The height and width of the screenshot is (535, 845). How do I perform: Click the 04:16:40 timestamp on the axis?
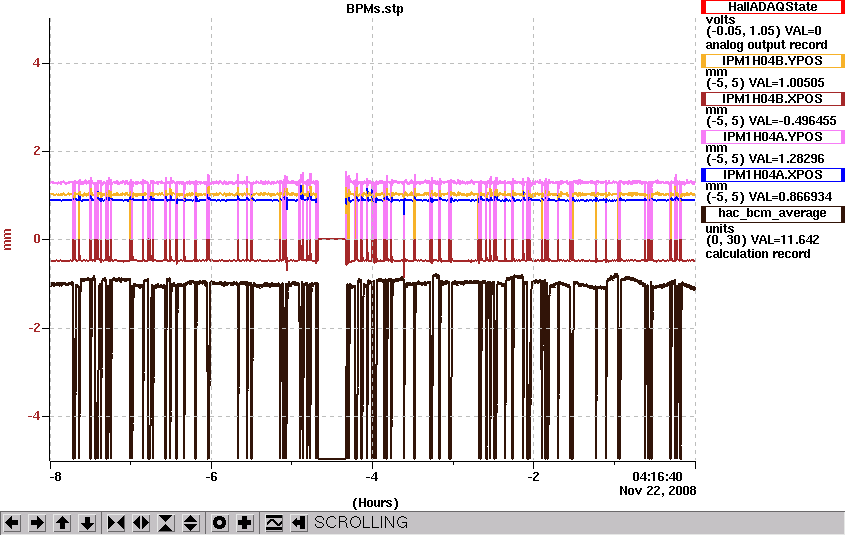tap(657, 477)
